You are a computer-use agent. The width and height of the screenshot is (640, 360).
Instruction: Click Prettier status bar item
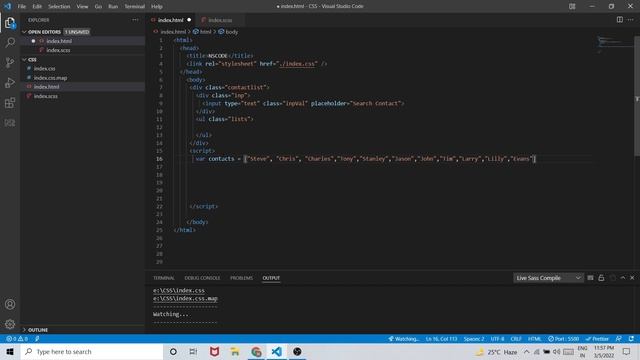click(x=597, y=339)
